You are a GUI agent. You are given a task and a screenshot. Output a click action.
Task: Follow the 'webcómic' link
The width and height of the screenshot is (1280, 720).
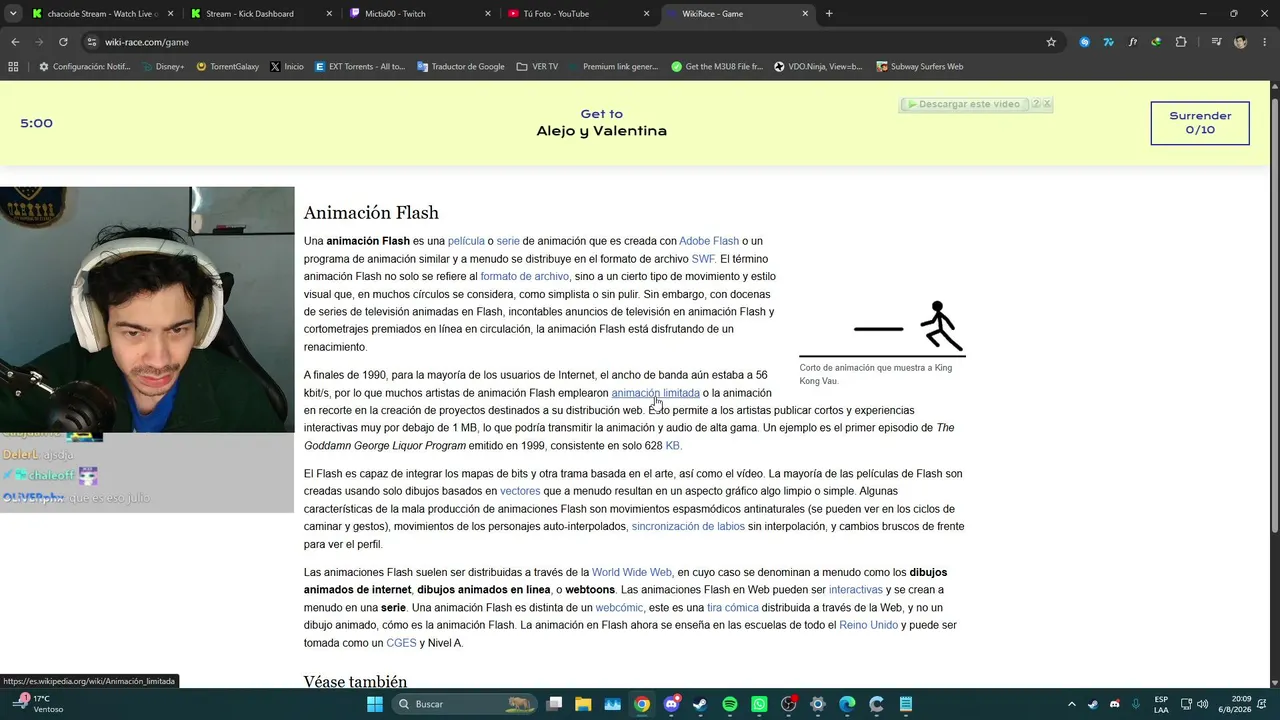point(619,608)
